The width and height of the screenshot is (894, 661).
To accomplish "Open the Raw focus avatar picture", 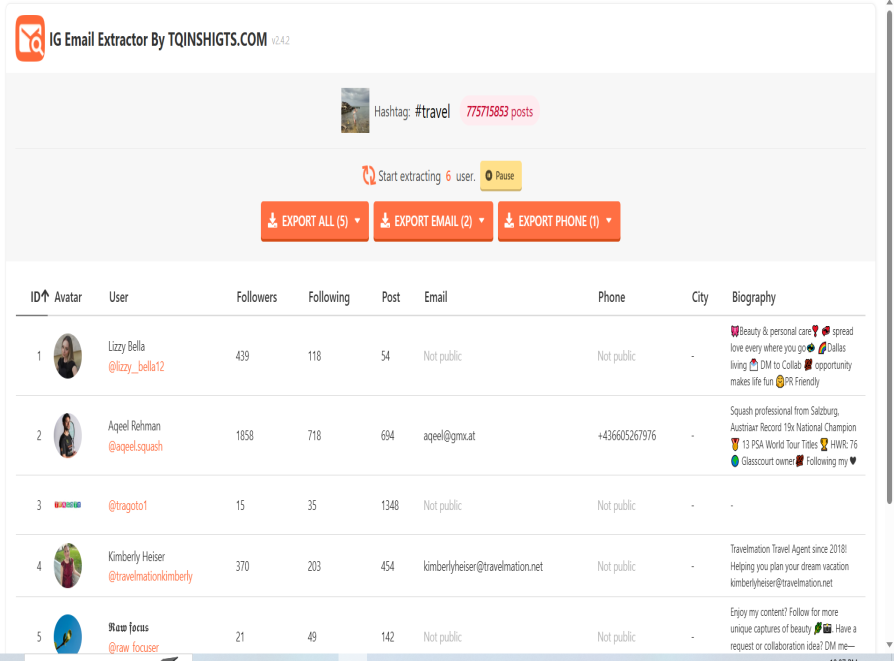I will [68, 634].
